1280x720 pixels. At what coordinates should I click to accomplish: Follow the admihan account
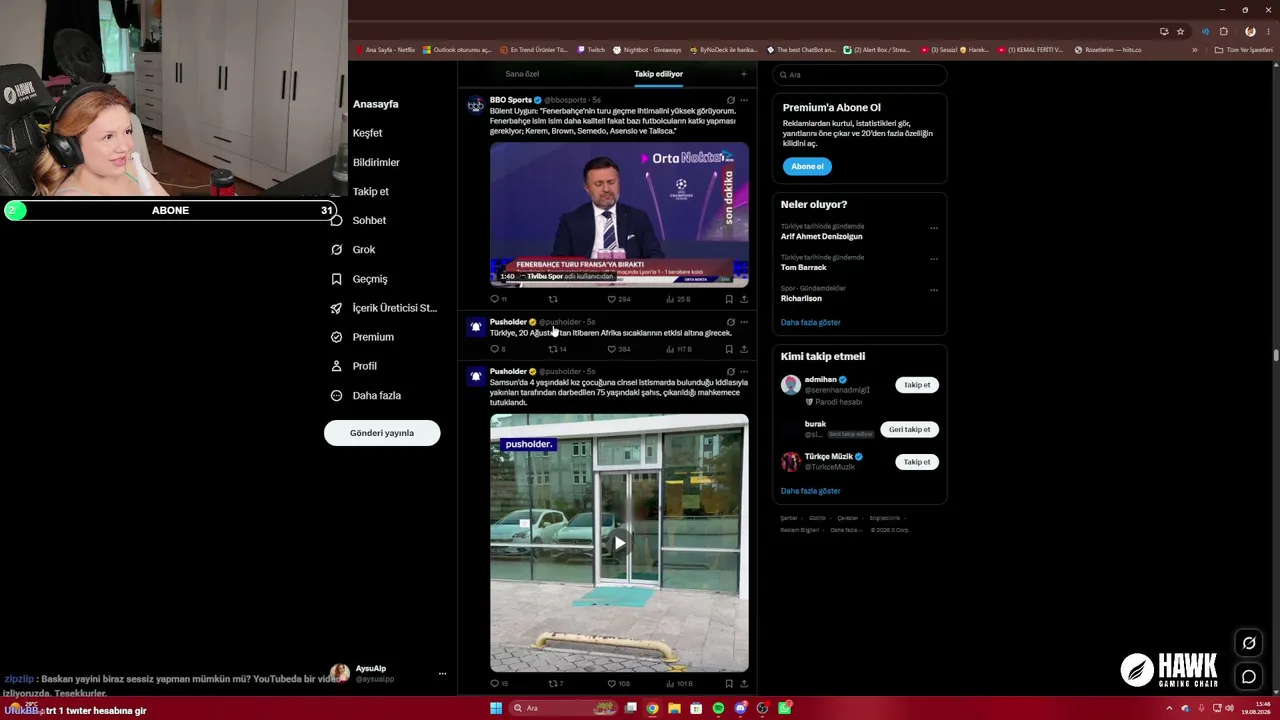(x=917, y=385)
